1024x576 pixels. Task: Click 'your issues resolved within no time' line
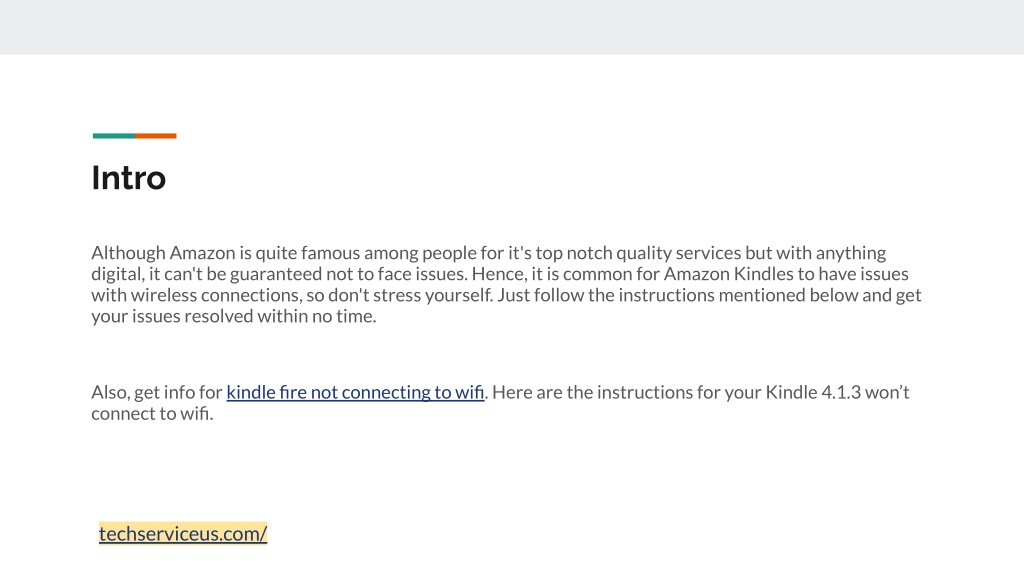(234, 316)
